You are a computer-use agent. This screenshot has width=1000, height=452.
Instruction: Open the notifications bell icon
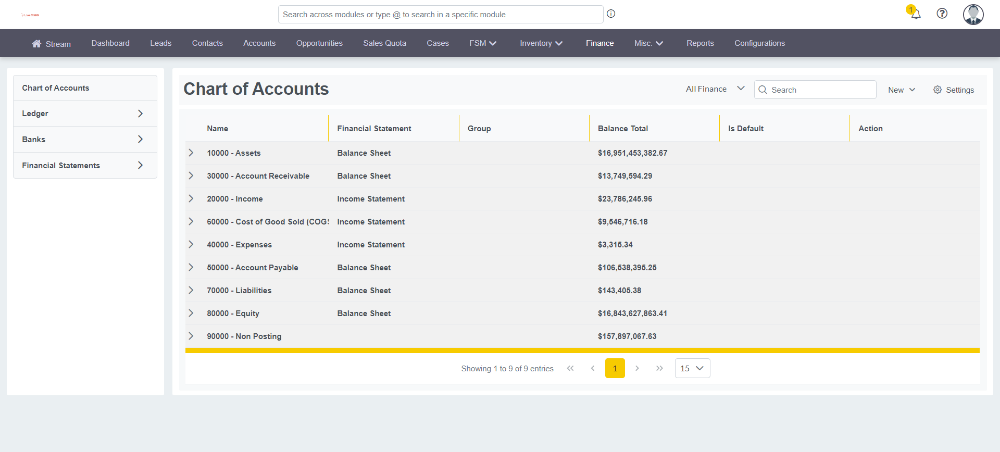pyautogui.click(x=915, y=14)
